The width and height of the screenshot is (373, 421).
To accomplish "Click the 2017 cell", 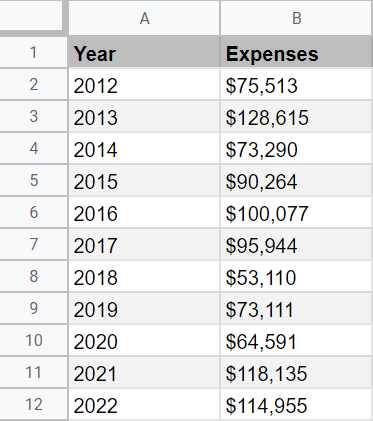I will tap(144, 244).
